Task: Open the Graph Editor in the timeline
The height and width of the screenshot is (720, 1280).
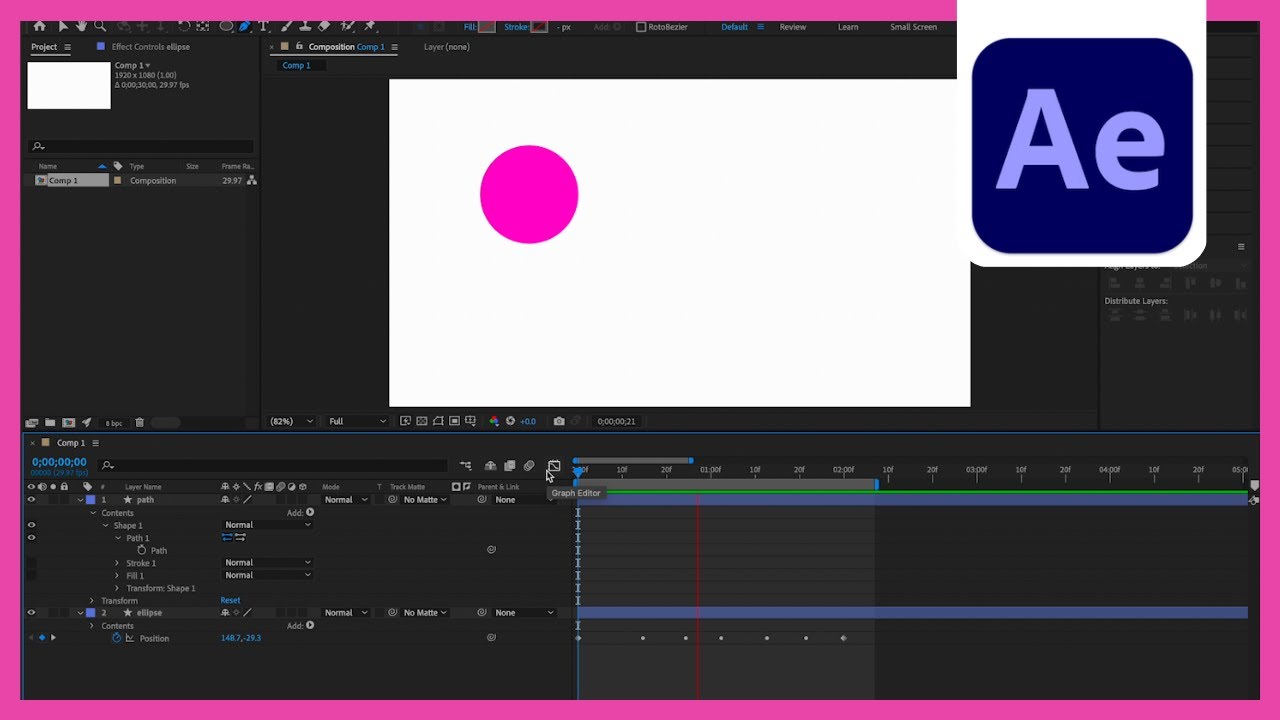Action: pyautogui.click(x=554, y=466)
